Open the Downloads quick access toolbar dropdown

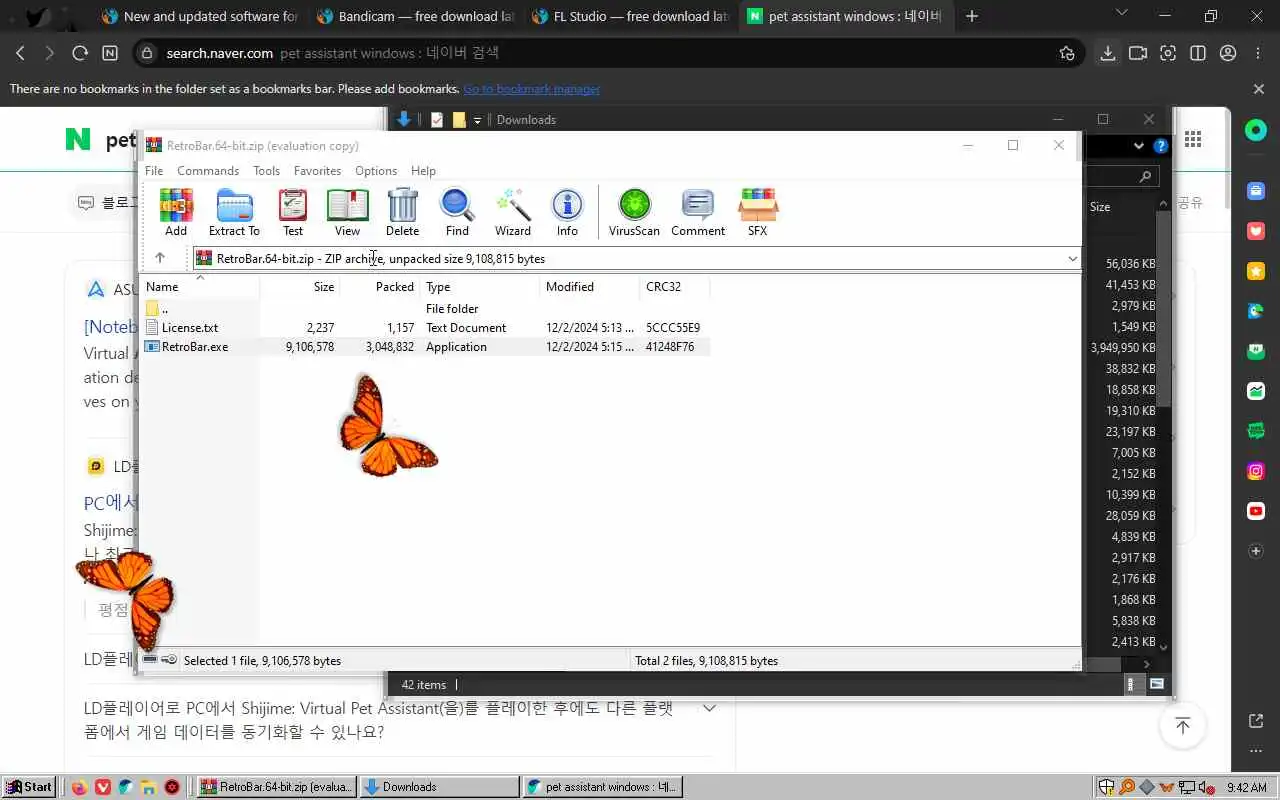point(477,120)
